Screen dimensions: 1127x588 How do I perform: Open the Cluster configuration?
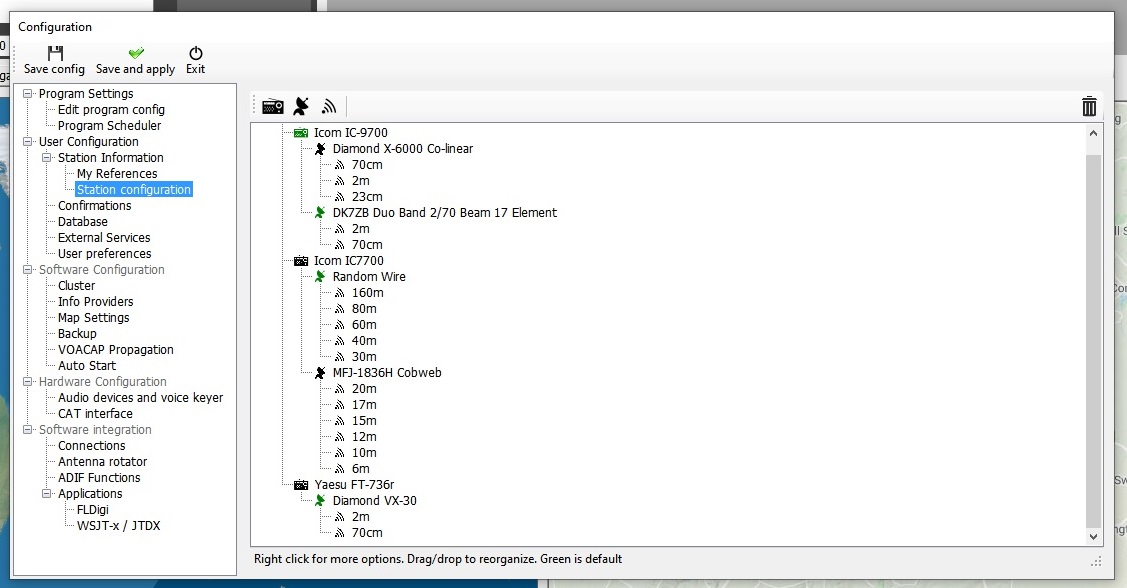(x=76, y=286)
